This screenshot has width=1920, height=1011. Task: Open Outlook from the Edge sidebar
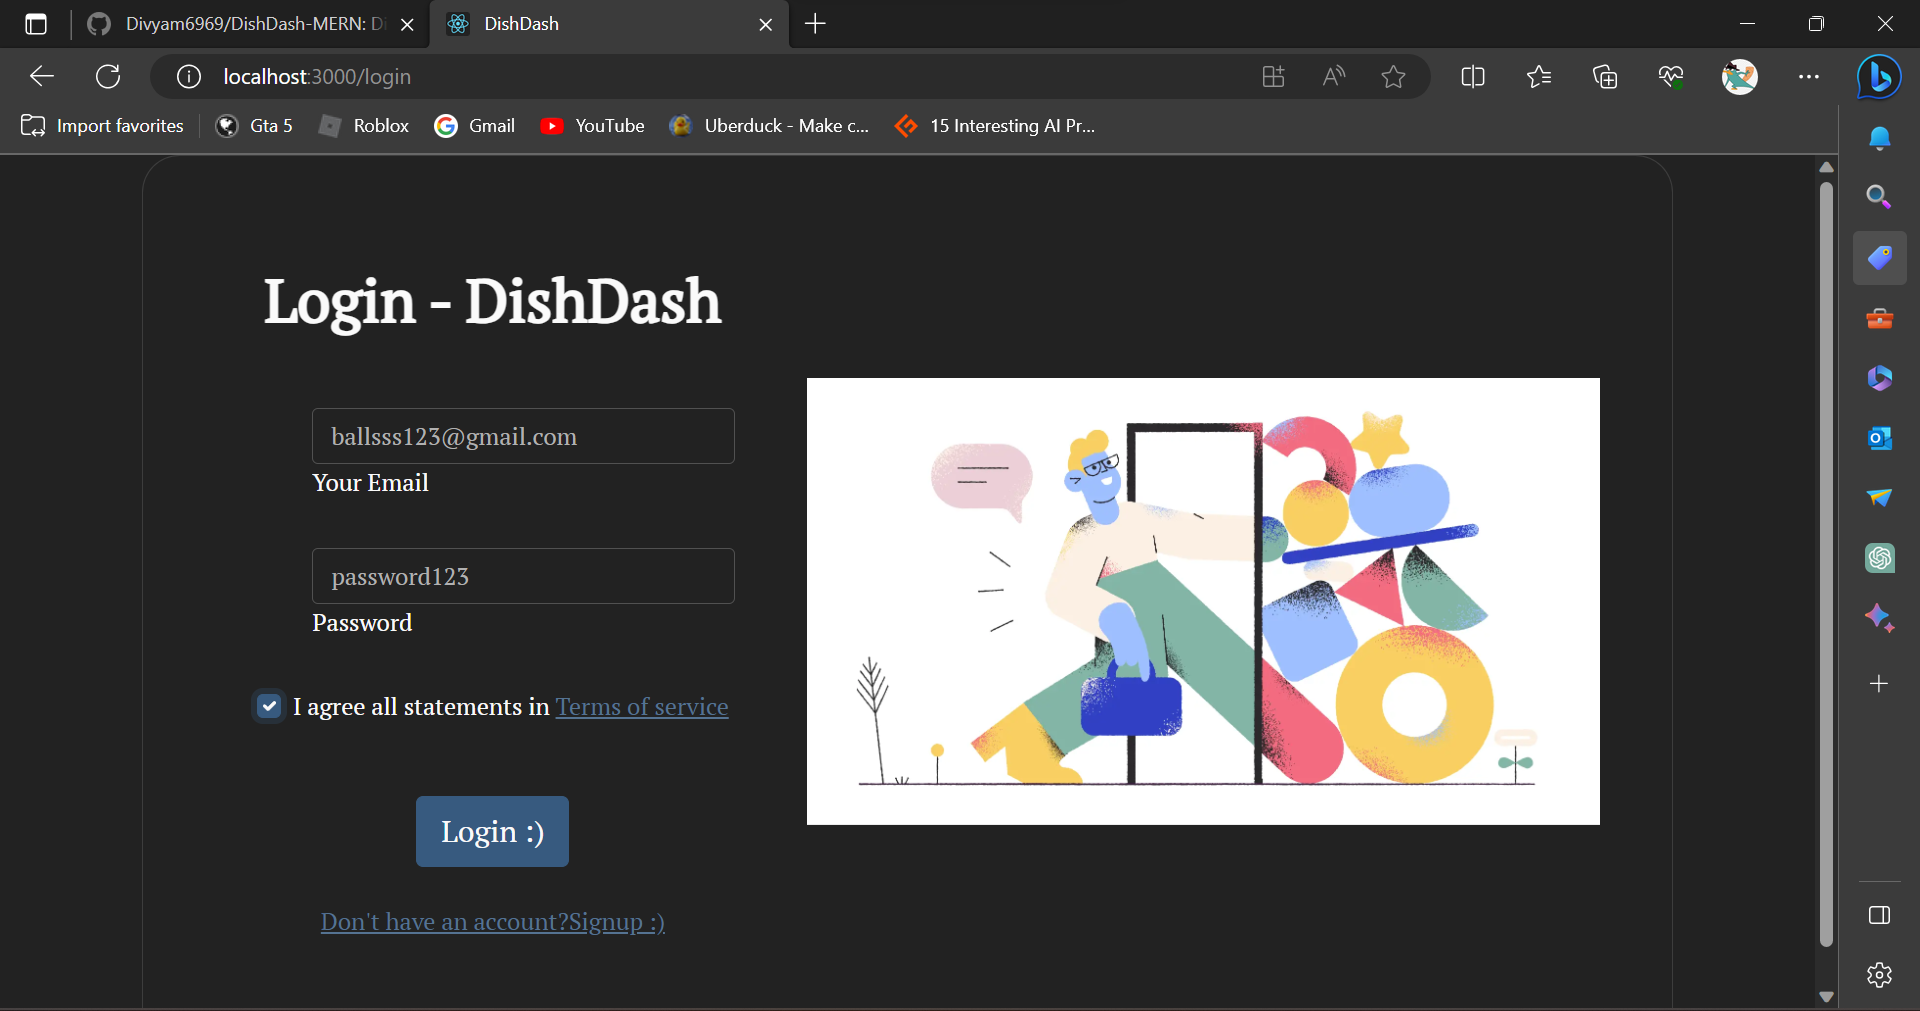[1880, 438]
